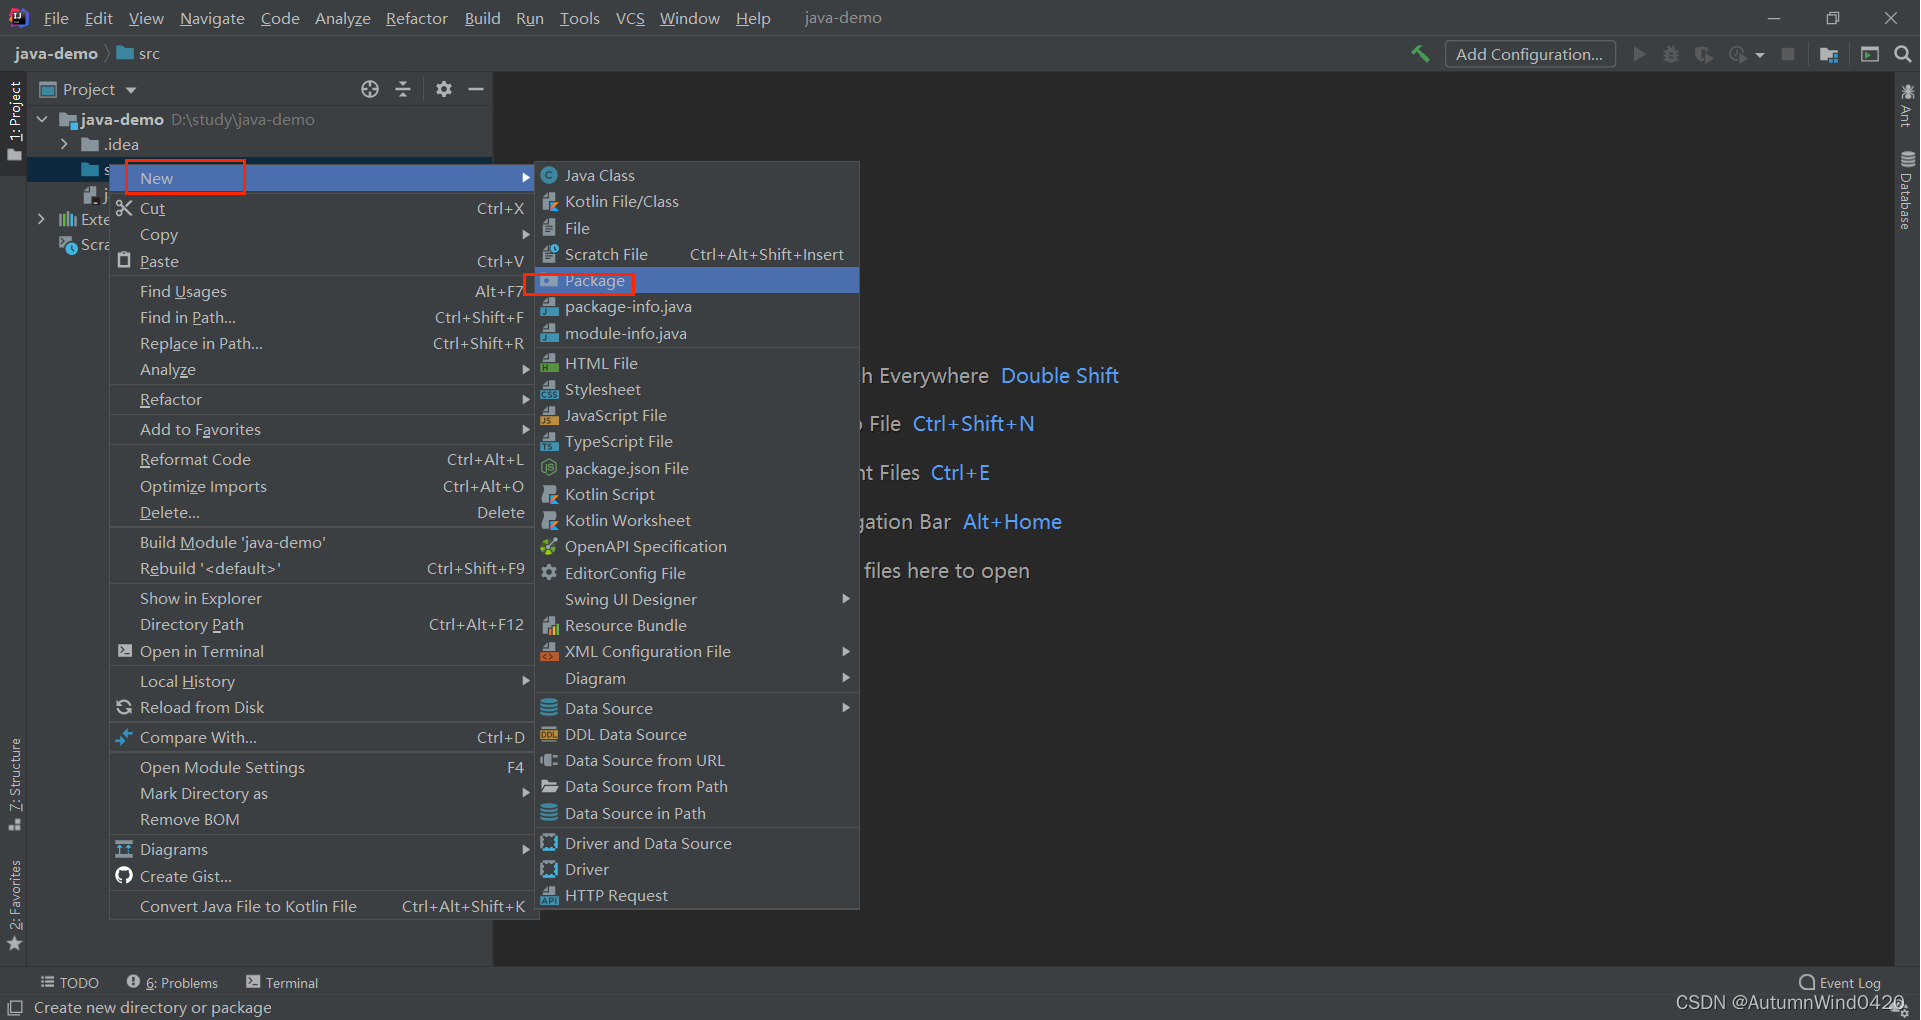Open the TODO tool window tab
The height and width of the screenshot is (1020, 1921).
(70, 983)
